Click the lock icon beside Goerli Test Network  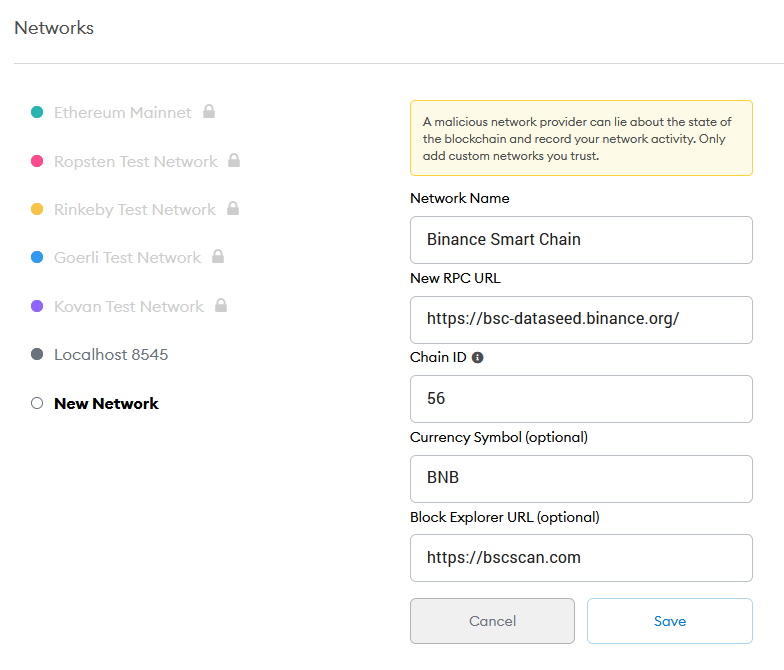pos(218,256)
